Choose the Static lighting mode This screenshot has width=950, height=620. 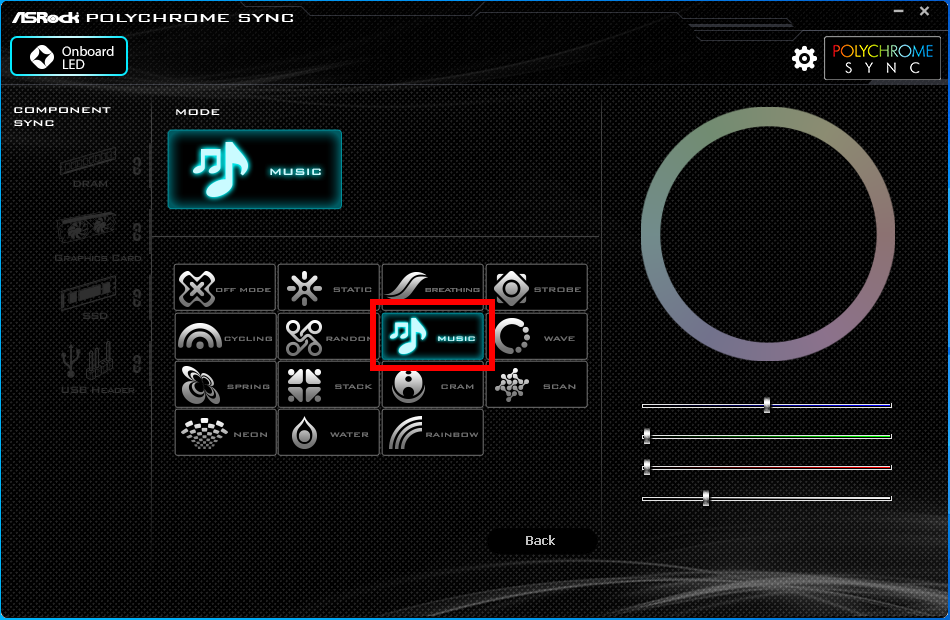[x=328, y=287]
